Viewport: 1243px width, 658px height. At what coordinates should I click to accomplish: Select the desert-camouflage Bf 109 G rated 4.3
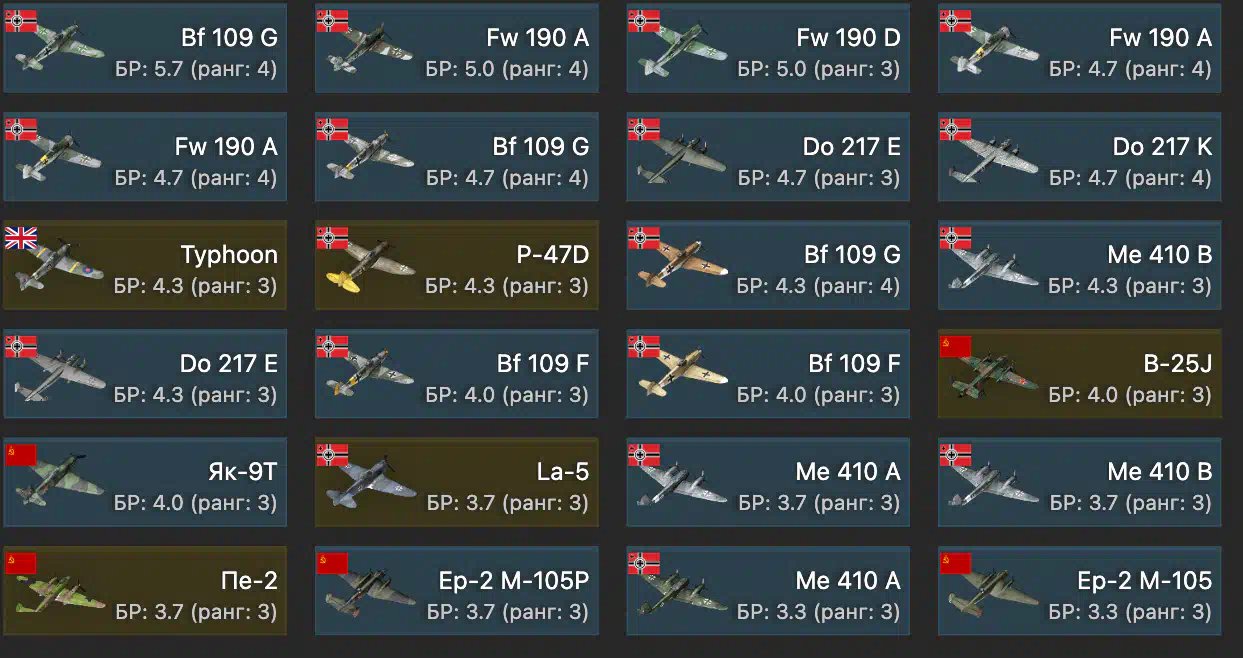click(768, 265)
